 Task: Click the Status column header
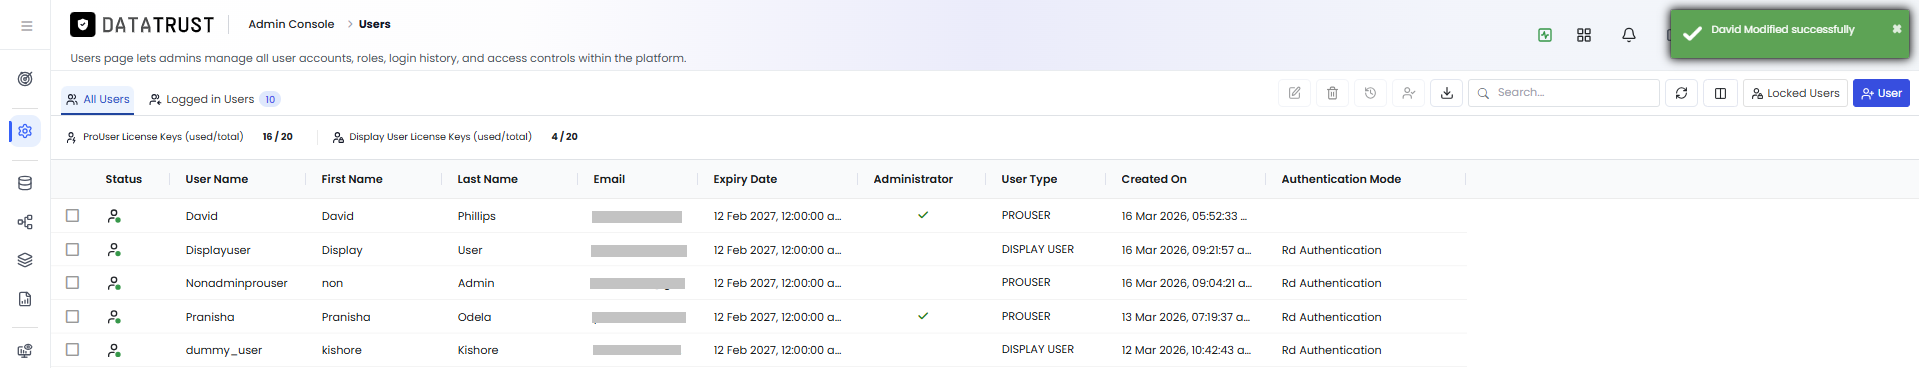(x=123, y=179)
